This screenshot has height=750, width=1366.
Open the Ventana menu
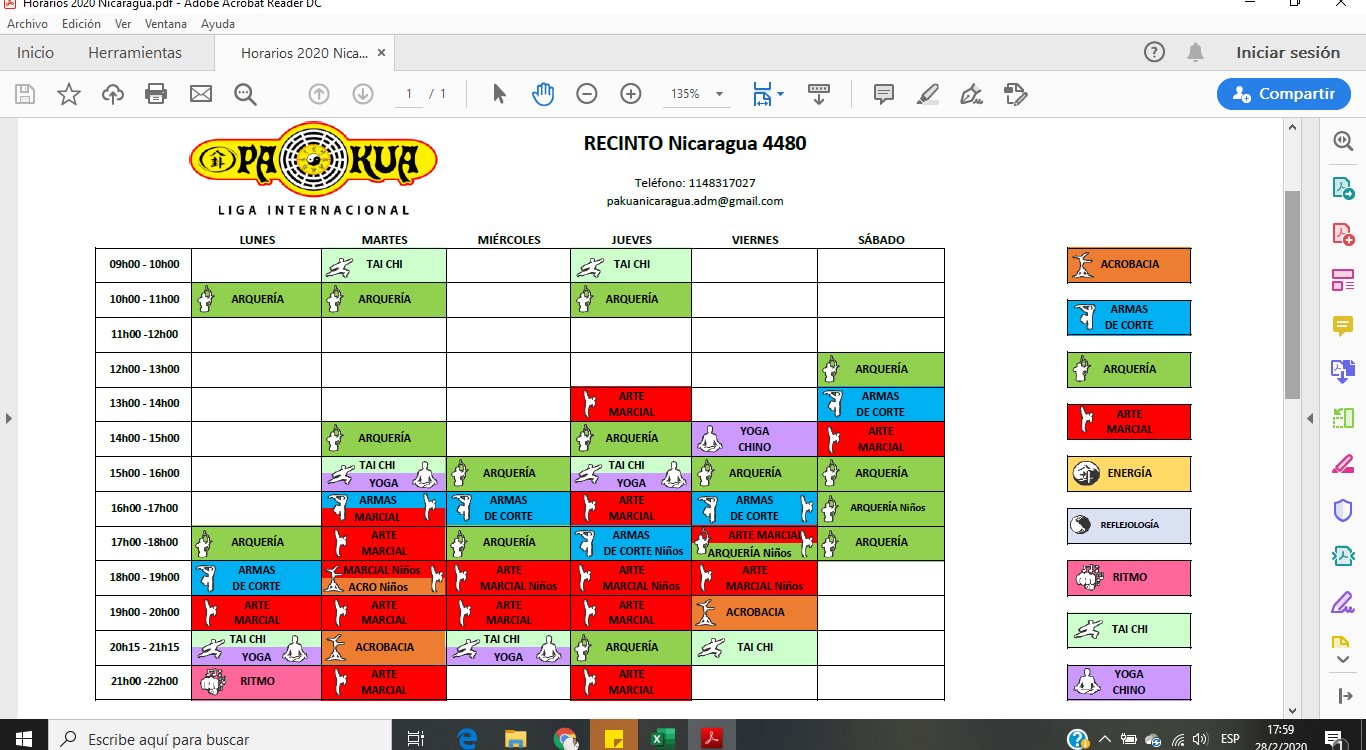[x=165, y=24]
